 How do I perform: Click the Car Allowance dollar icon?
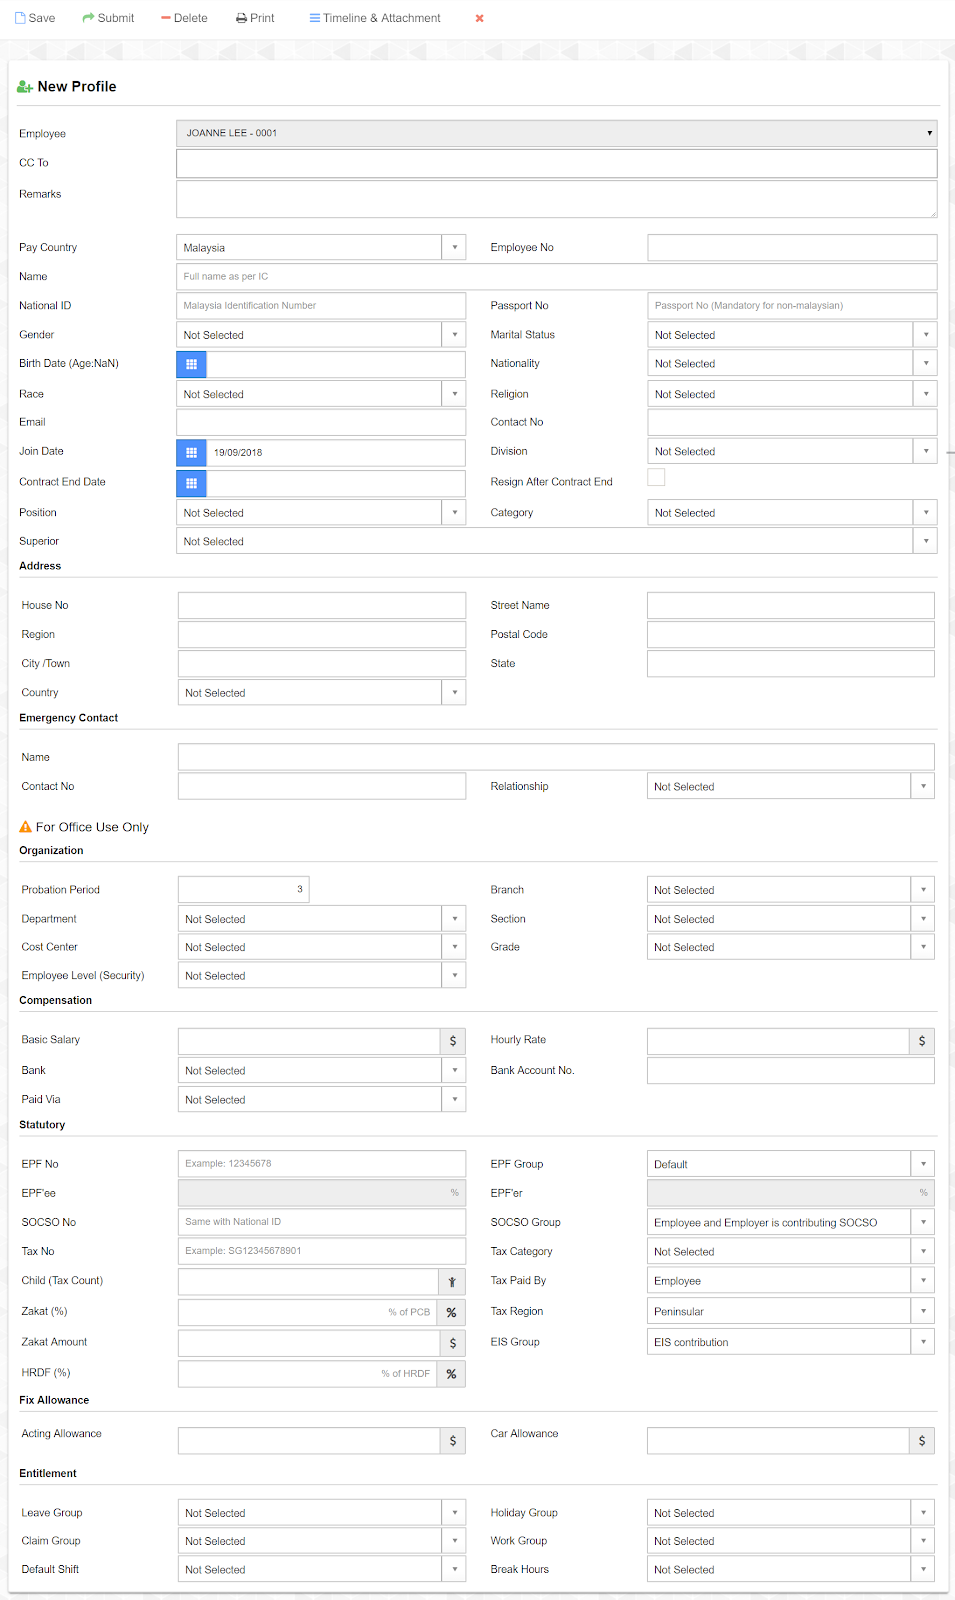pyautogui.click(x=921, y=1441)
